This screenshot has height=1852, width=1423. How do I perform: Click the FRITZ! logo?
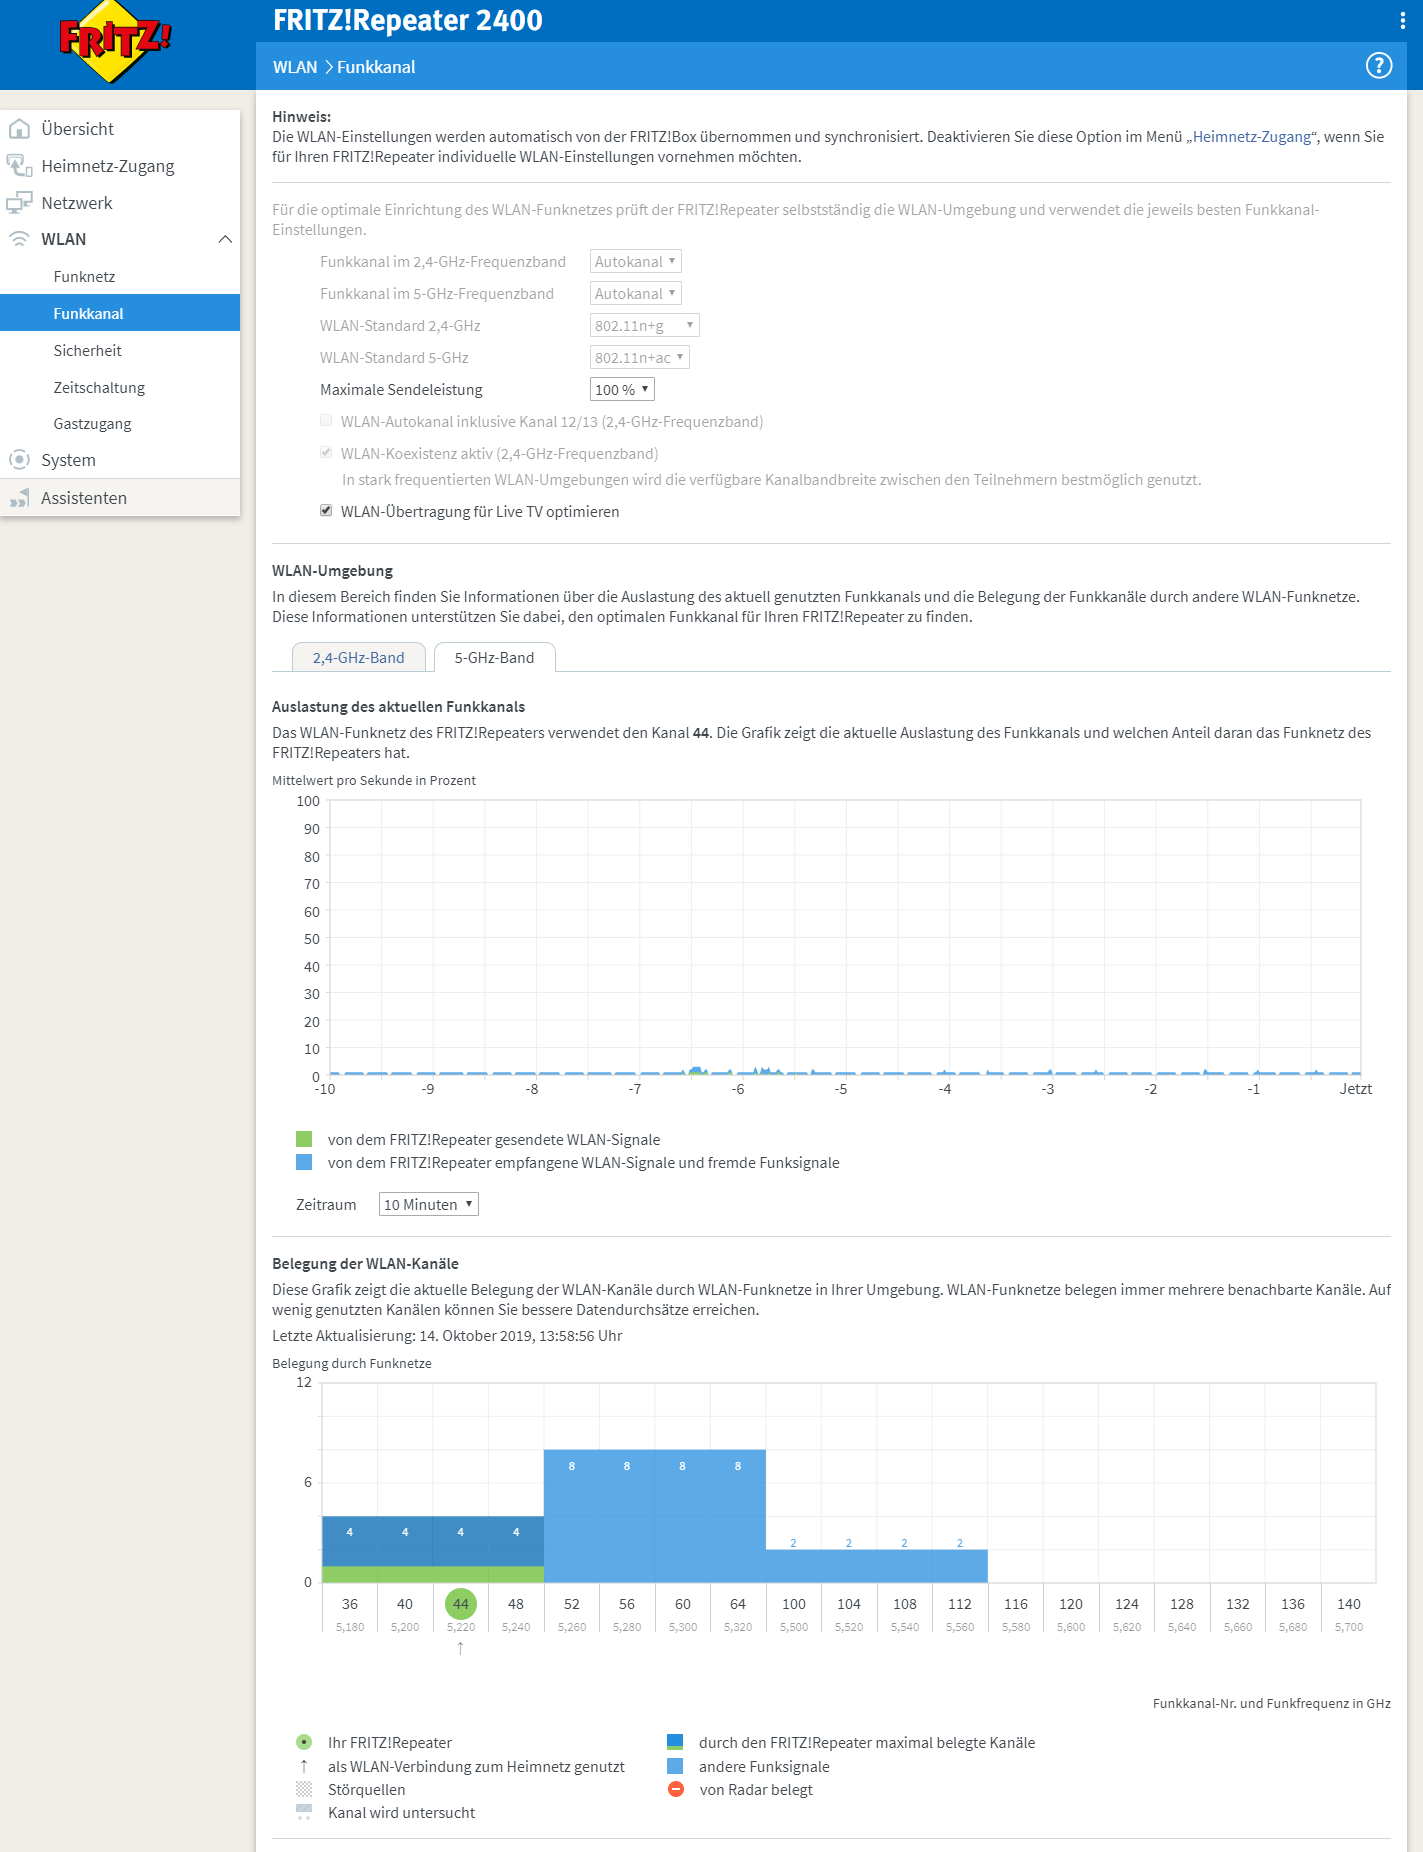point(115,41)
